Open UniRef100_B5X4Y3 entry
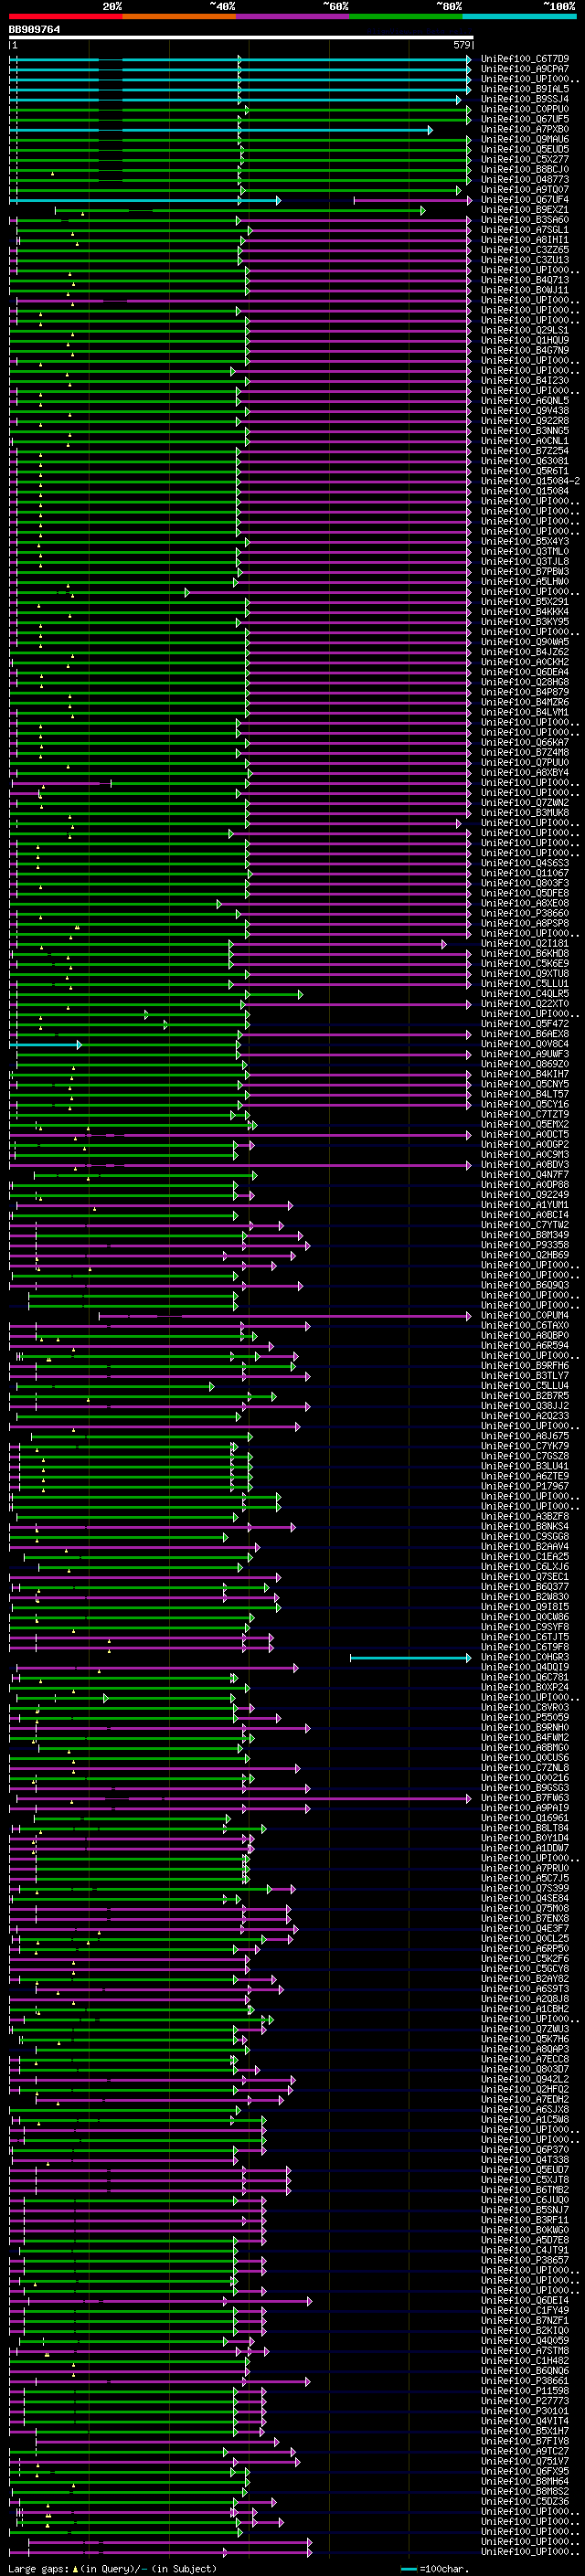The height and width of the screenshot is (2576, 585). coord(525,541)
